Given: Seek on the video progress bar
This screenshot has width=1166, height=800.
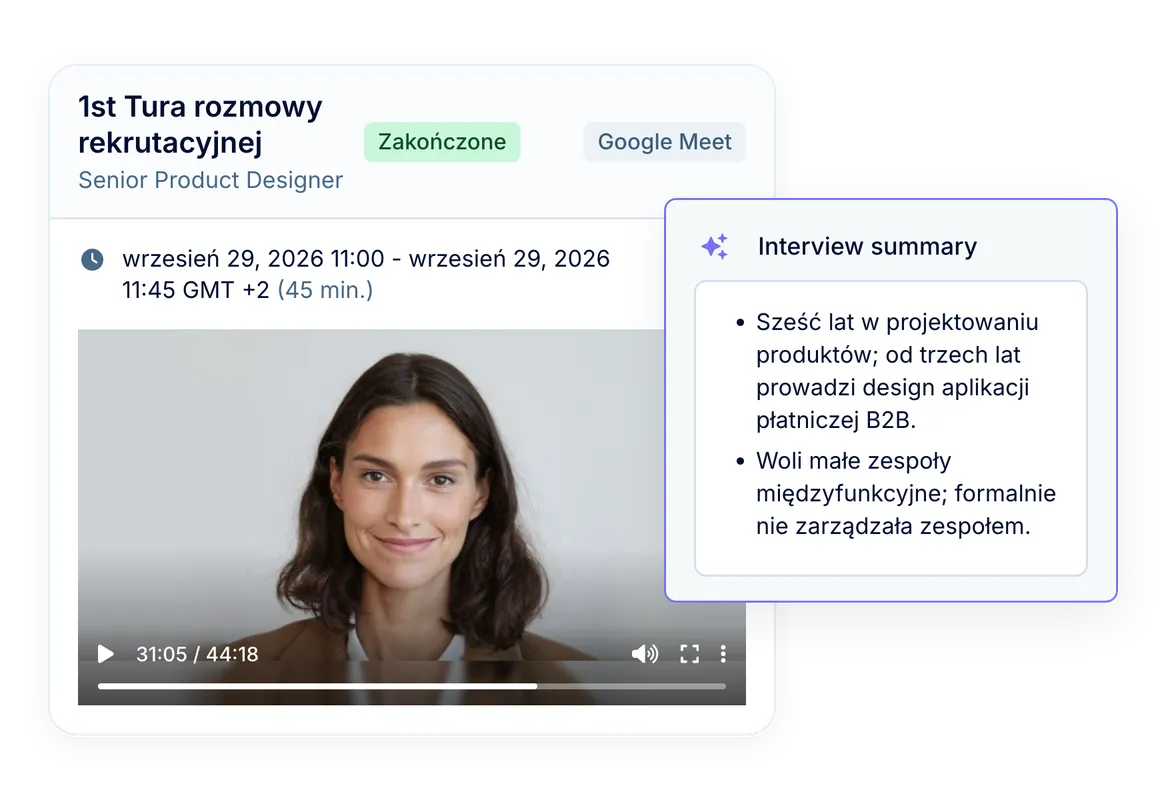Looking at the screenshot, I should click(x=411, y=686).
